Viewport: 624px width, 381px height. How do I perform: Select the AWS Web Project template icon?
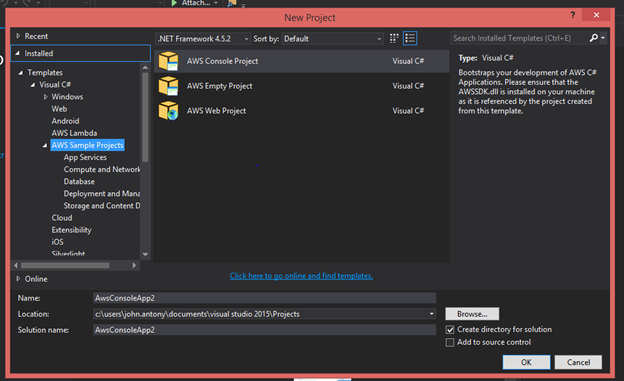click(x=168, y=111)
